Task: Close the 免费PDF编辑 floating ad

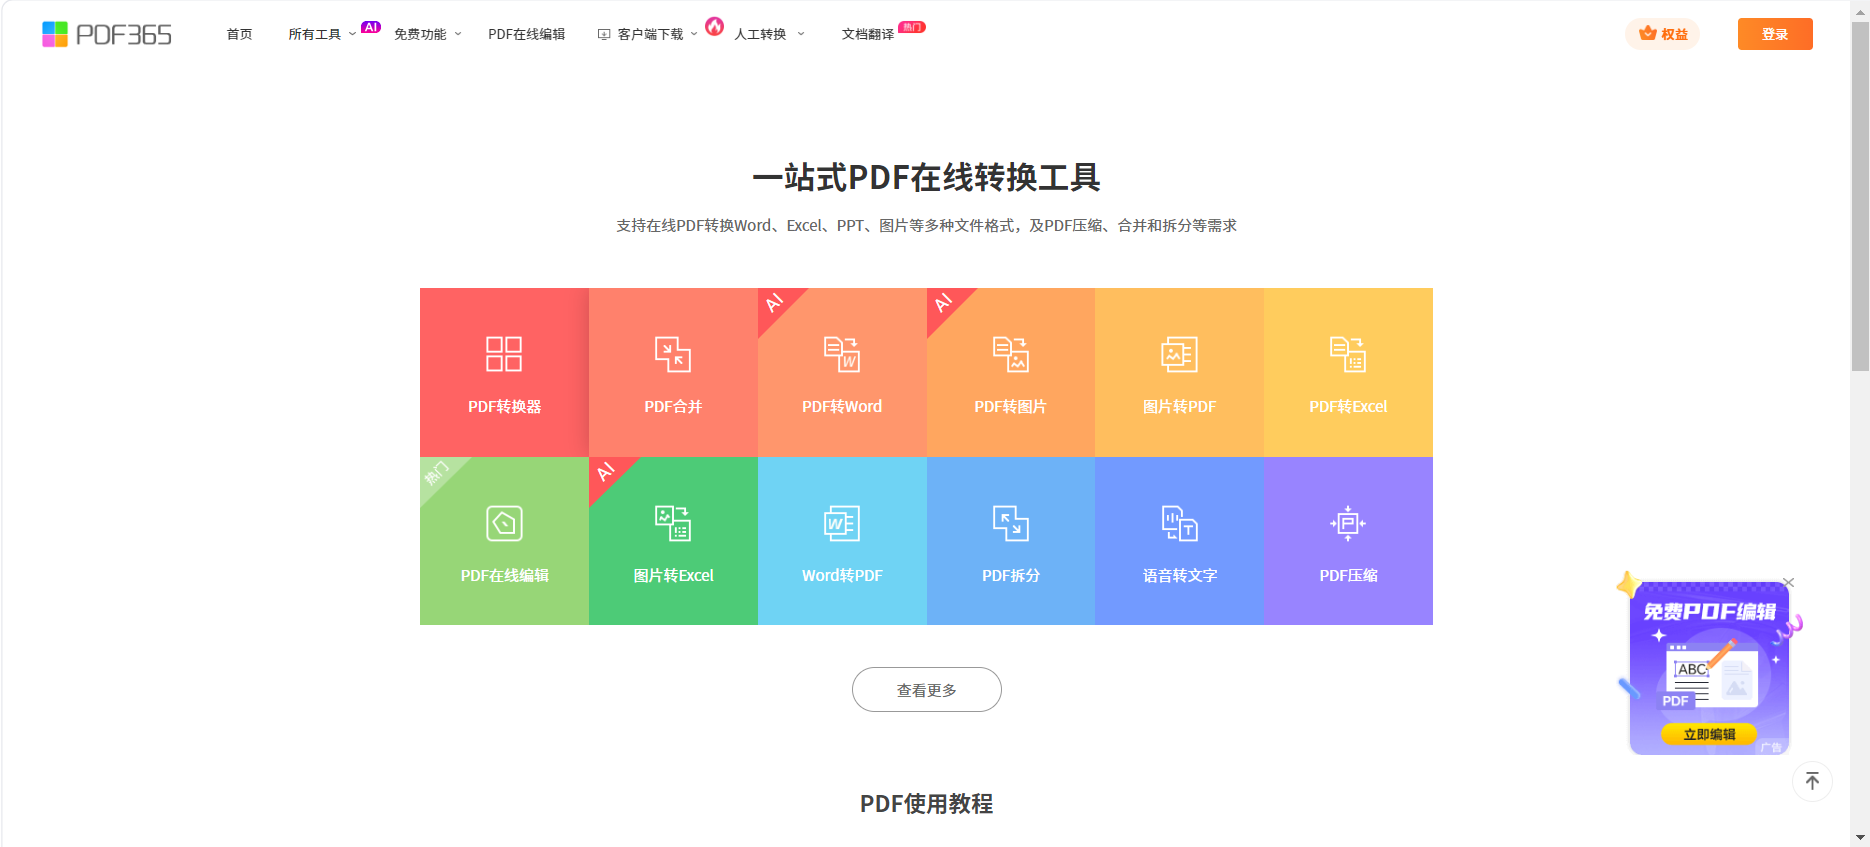Action: pyautogui.click(x=1789, y=583)
